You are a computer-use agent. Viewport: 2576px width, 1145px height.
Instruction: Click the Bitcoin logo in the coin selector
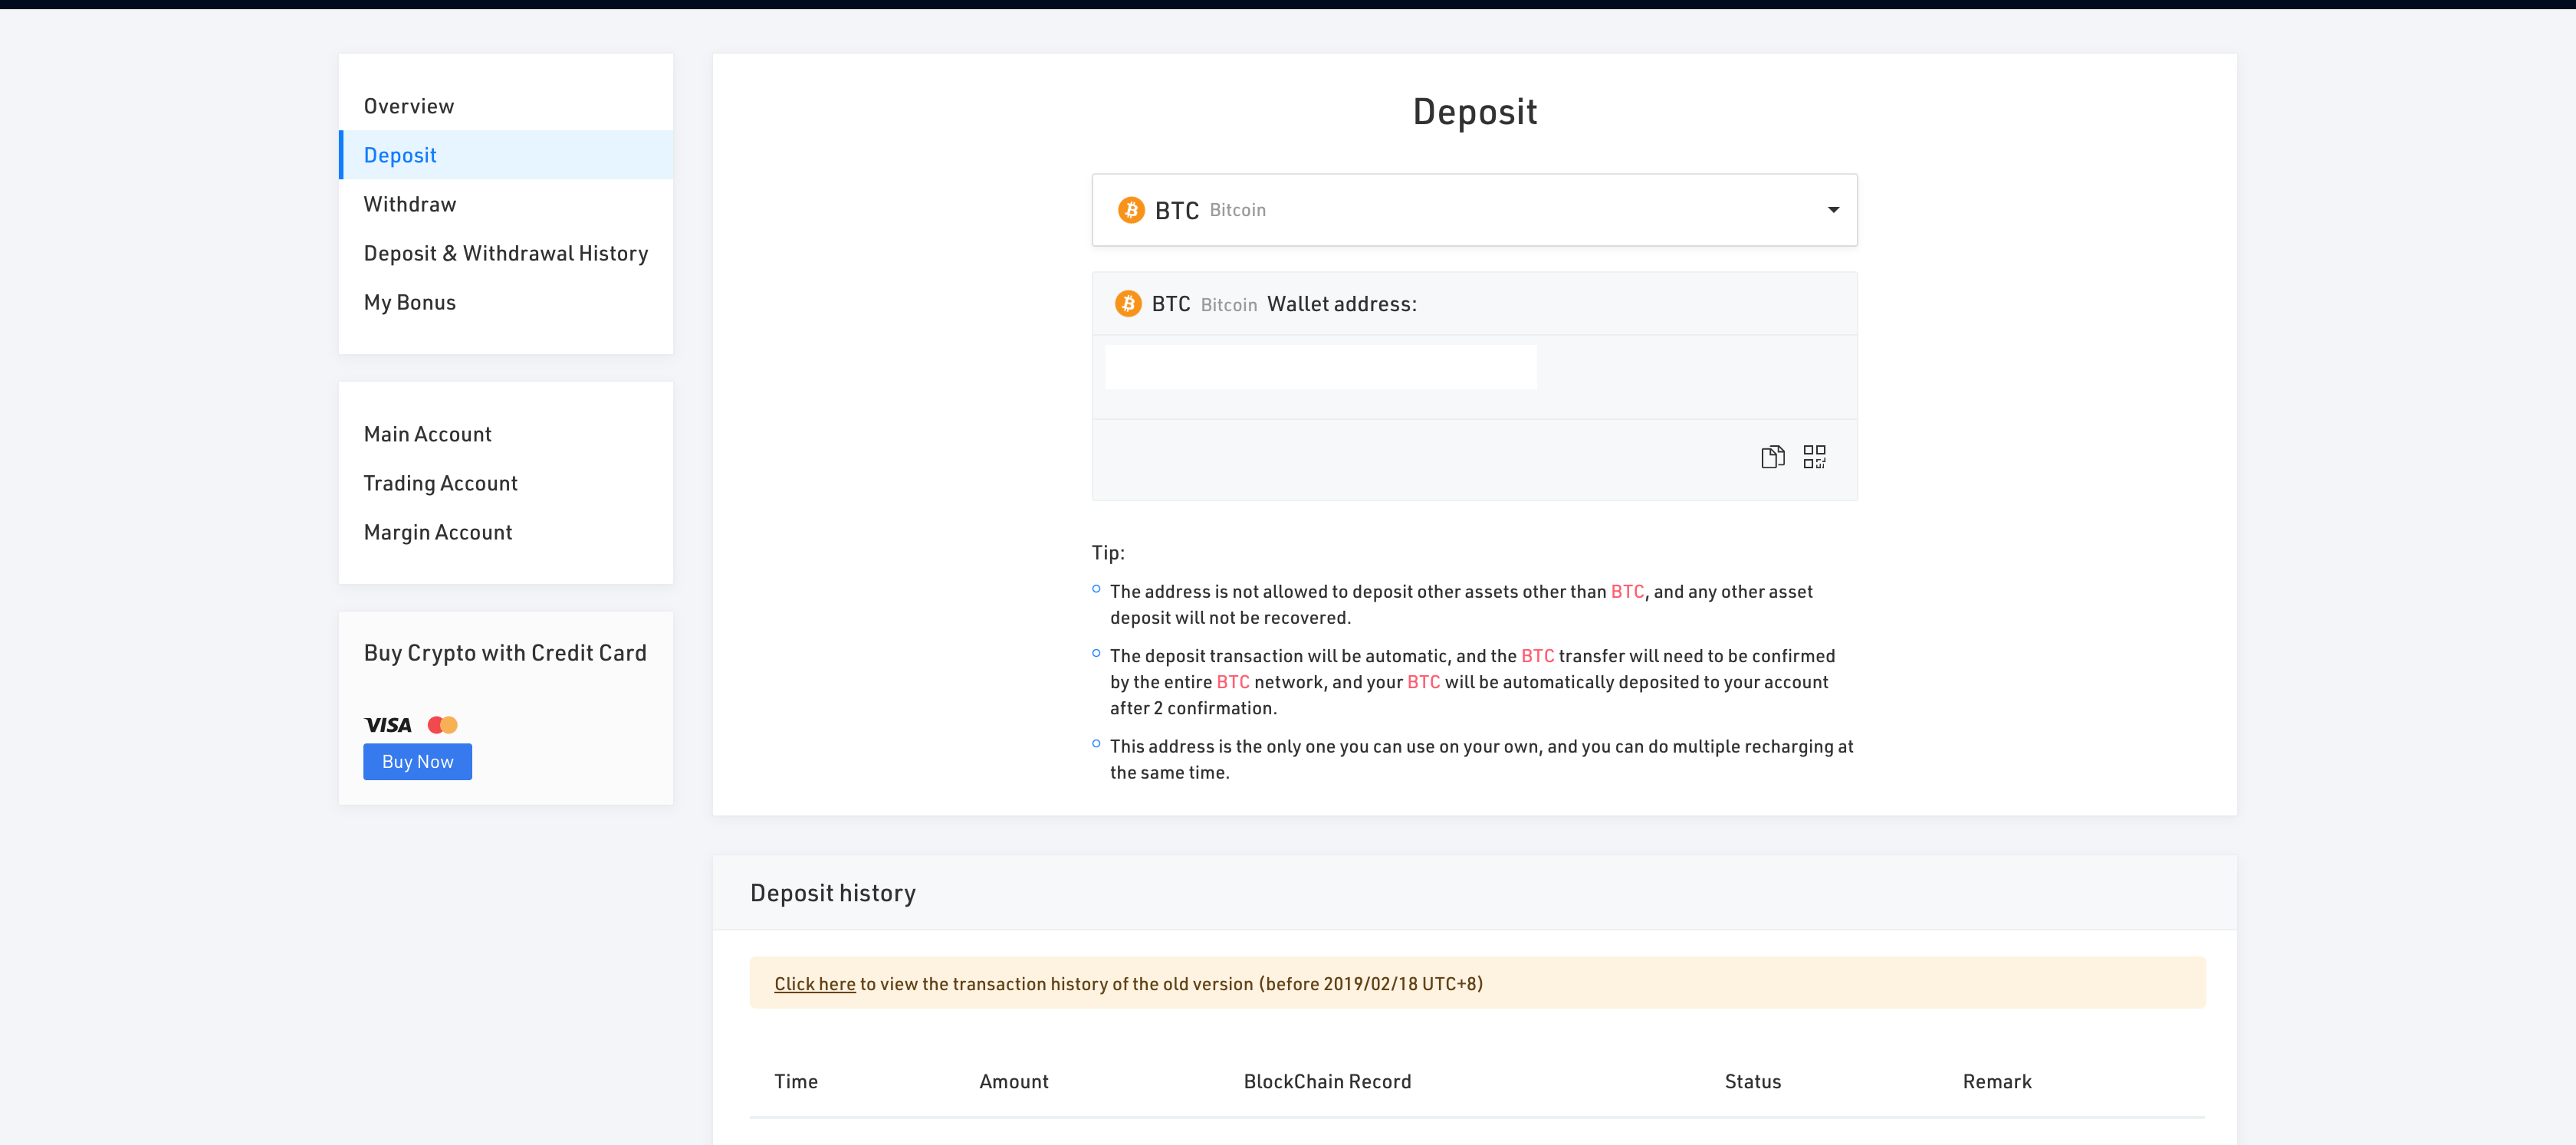(x=1131, y=210)
